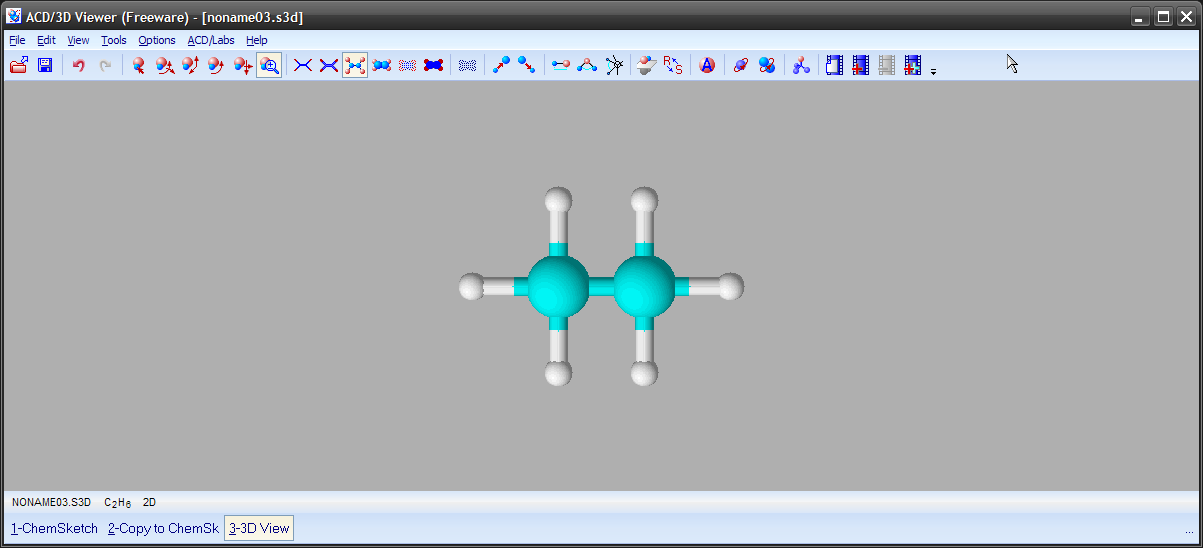Click the application icon in title bar
The height and width of the screenshot is (548, 1203).
14,16
